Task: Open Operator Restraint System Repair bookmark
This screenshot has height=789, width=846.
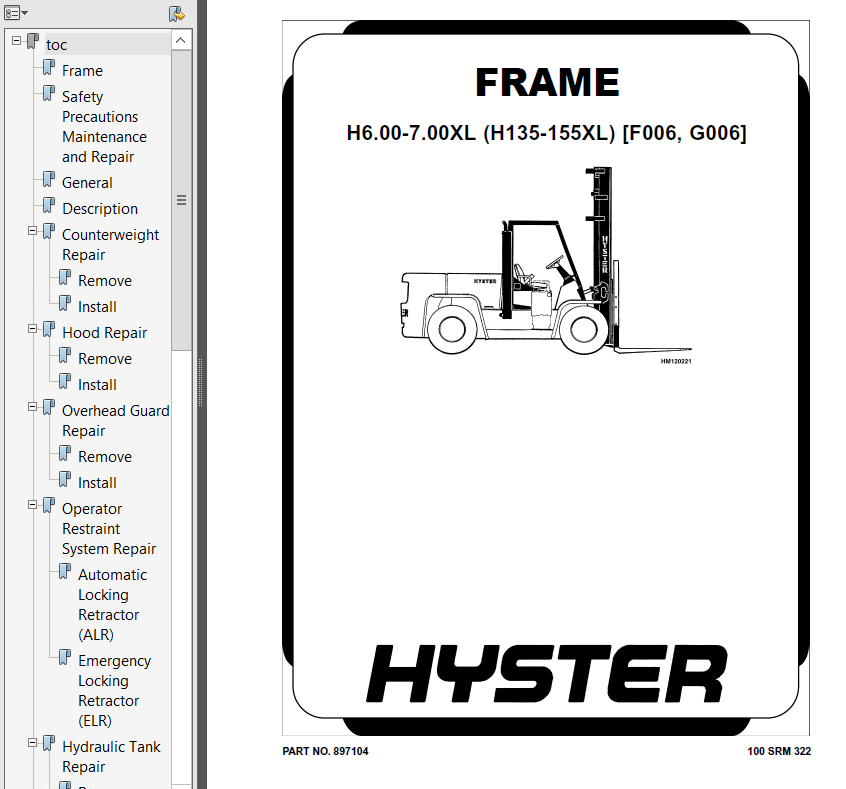Action: click(x=108, y=529)
